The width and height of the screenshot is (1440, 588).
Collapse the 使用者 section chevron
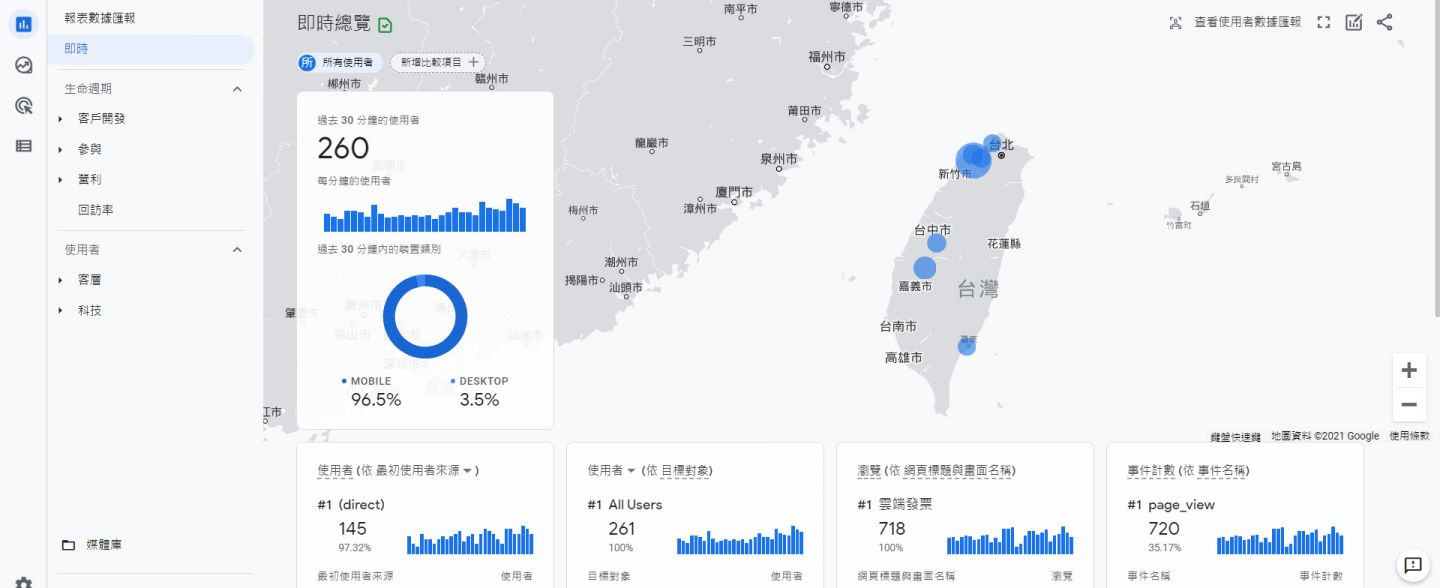[x=237, y=250]
